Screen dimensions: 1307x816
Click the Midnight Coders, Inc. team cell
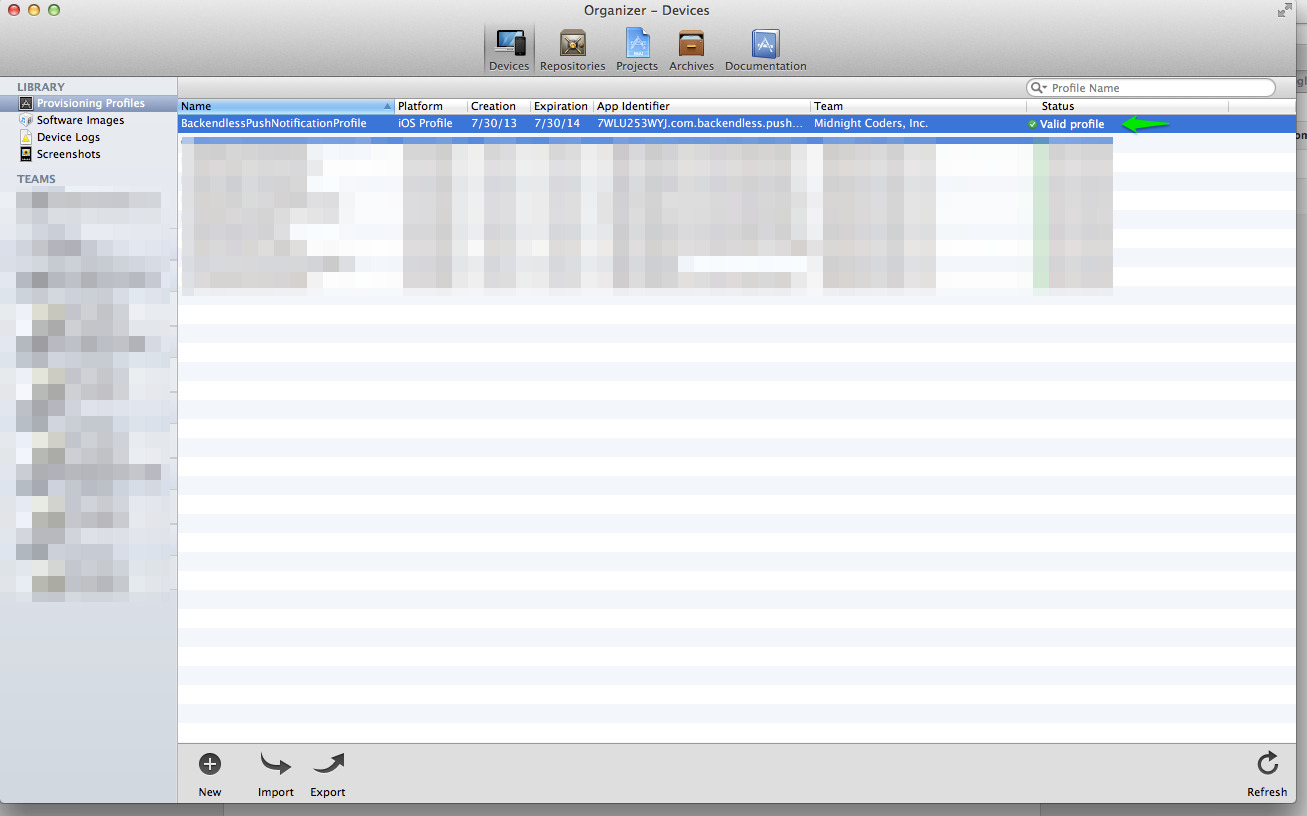[871, 124]
